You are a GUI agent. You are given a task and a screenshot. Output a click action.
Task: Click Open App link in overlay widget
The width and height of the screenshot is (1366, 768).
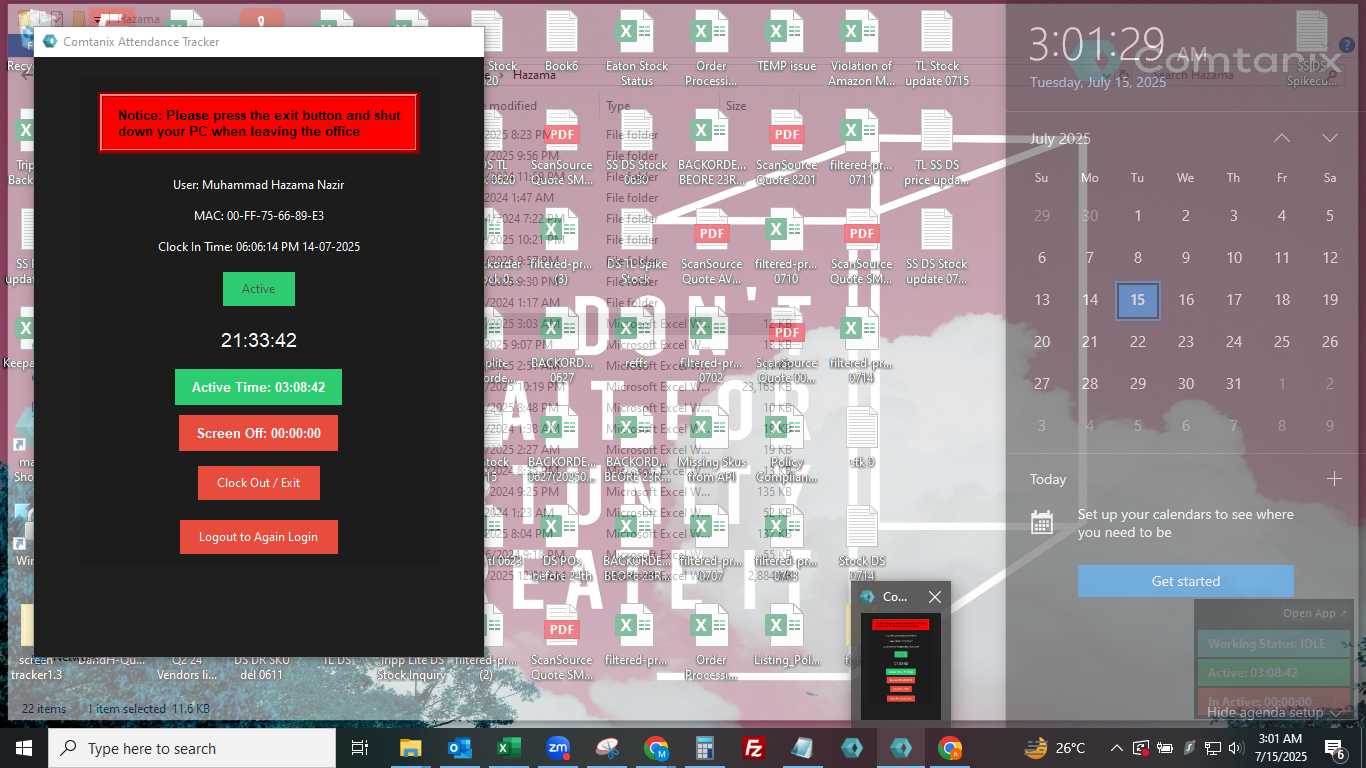point(1315,613)
